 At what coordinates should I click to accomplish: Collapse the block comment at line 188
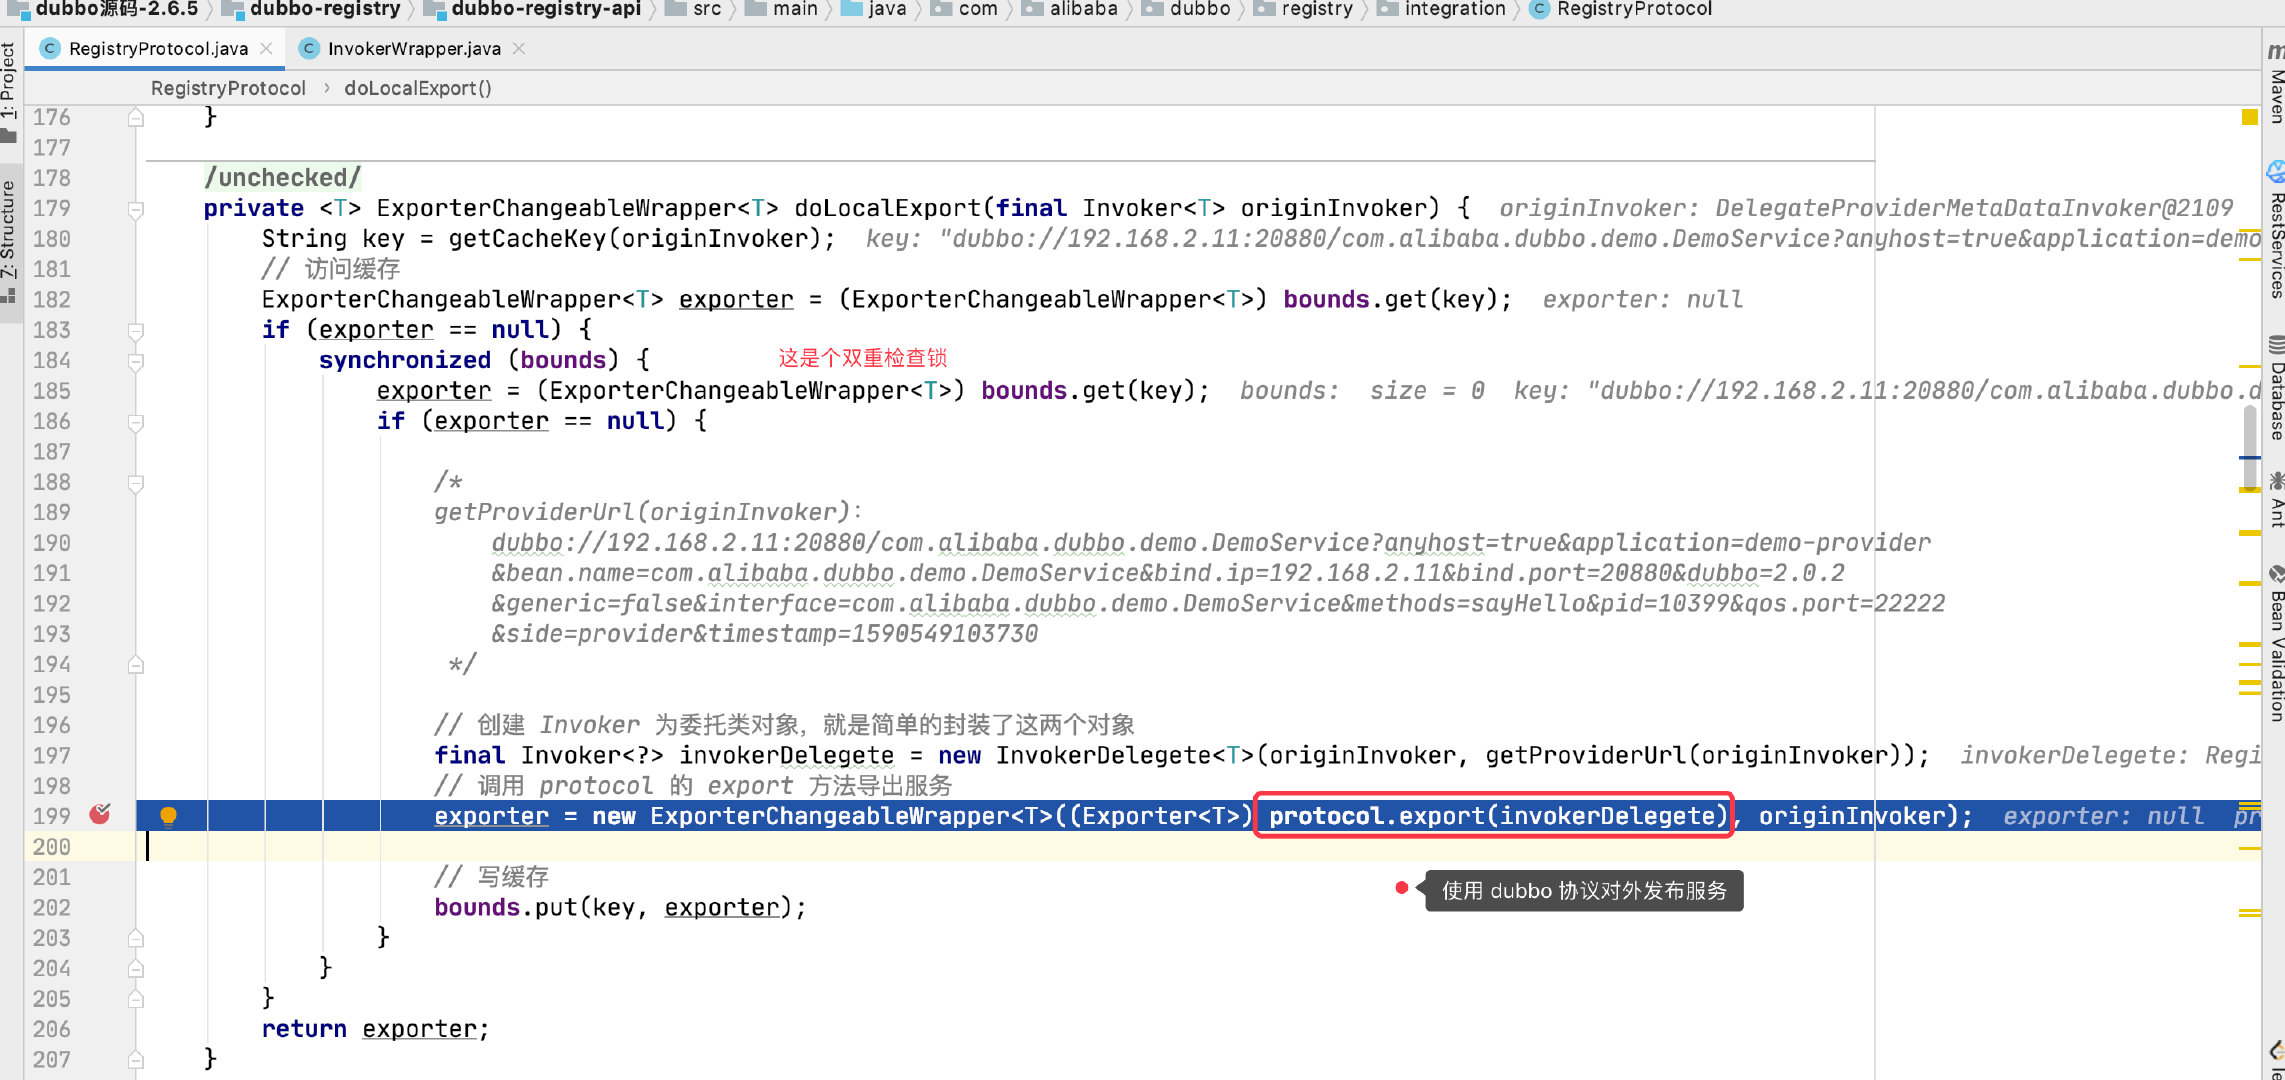[136, 483]
